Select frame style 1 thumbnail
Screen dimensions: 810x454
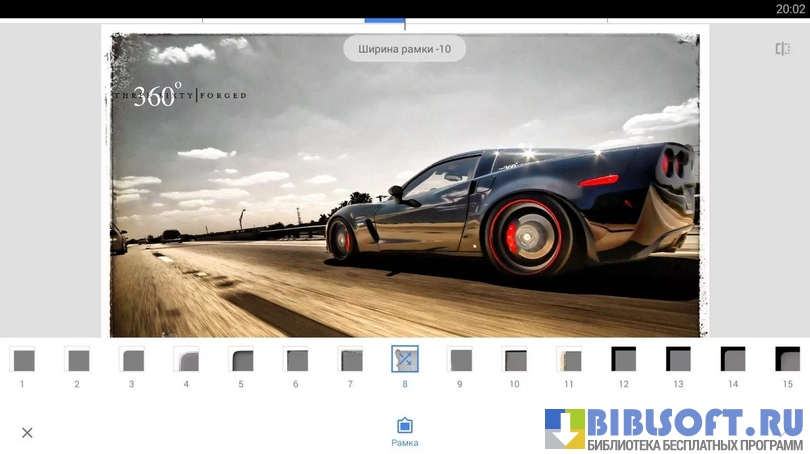point(22,359)
